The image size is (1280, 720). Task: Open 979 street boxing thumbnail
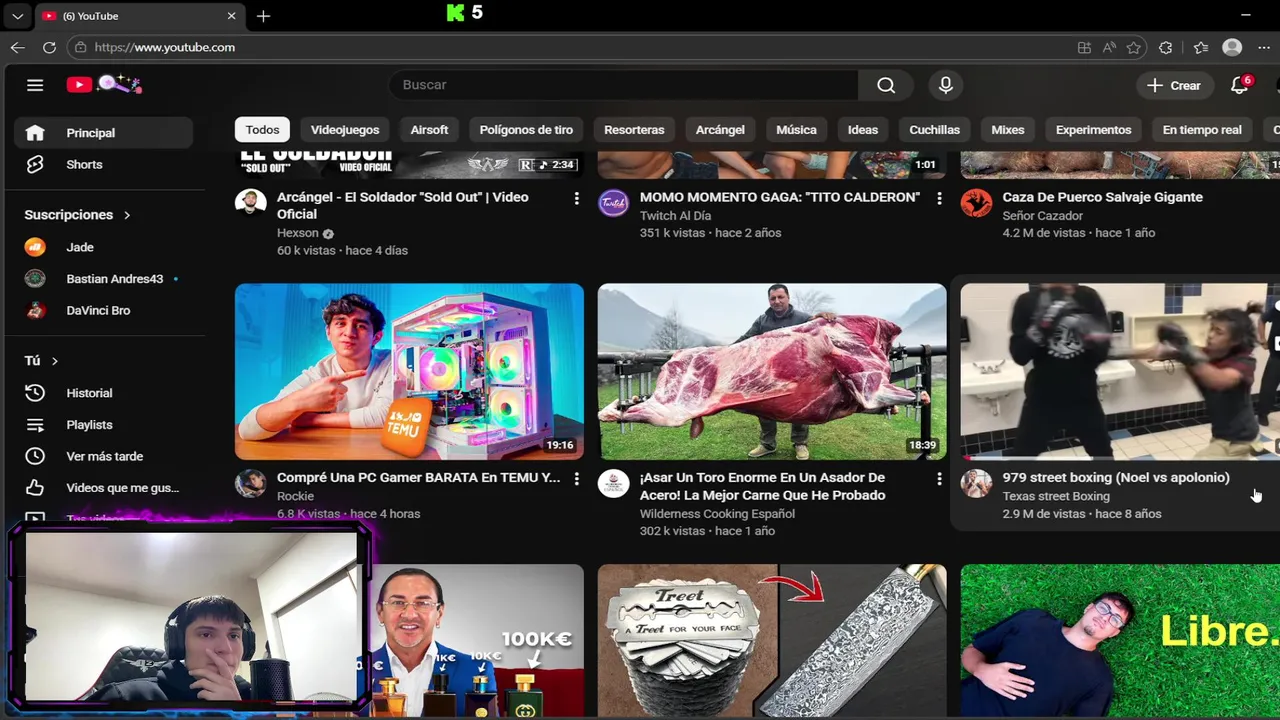[x=1120, y=372]
